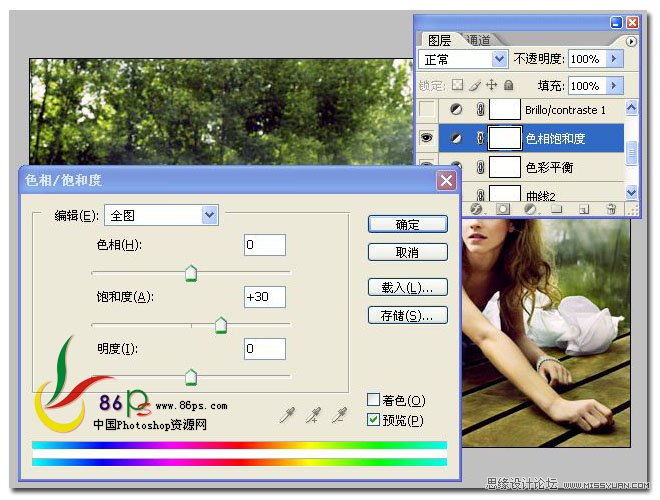Lock position move icon
This screenshot has height=500, width=660.
[491, 85]
